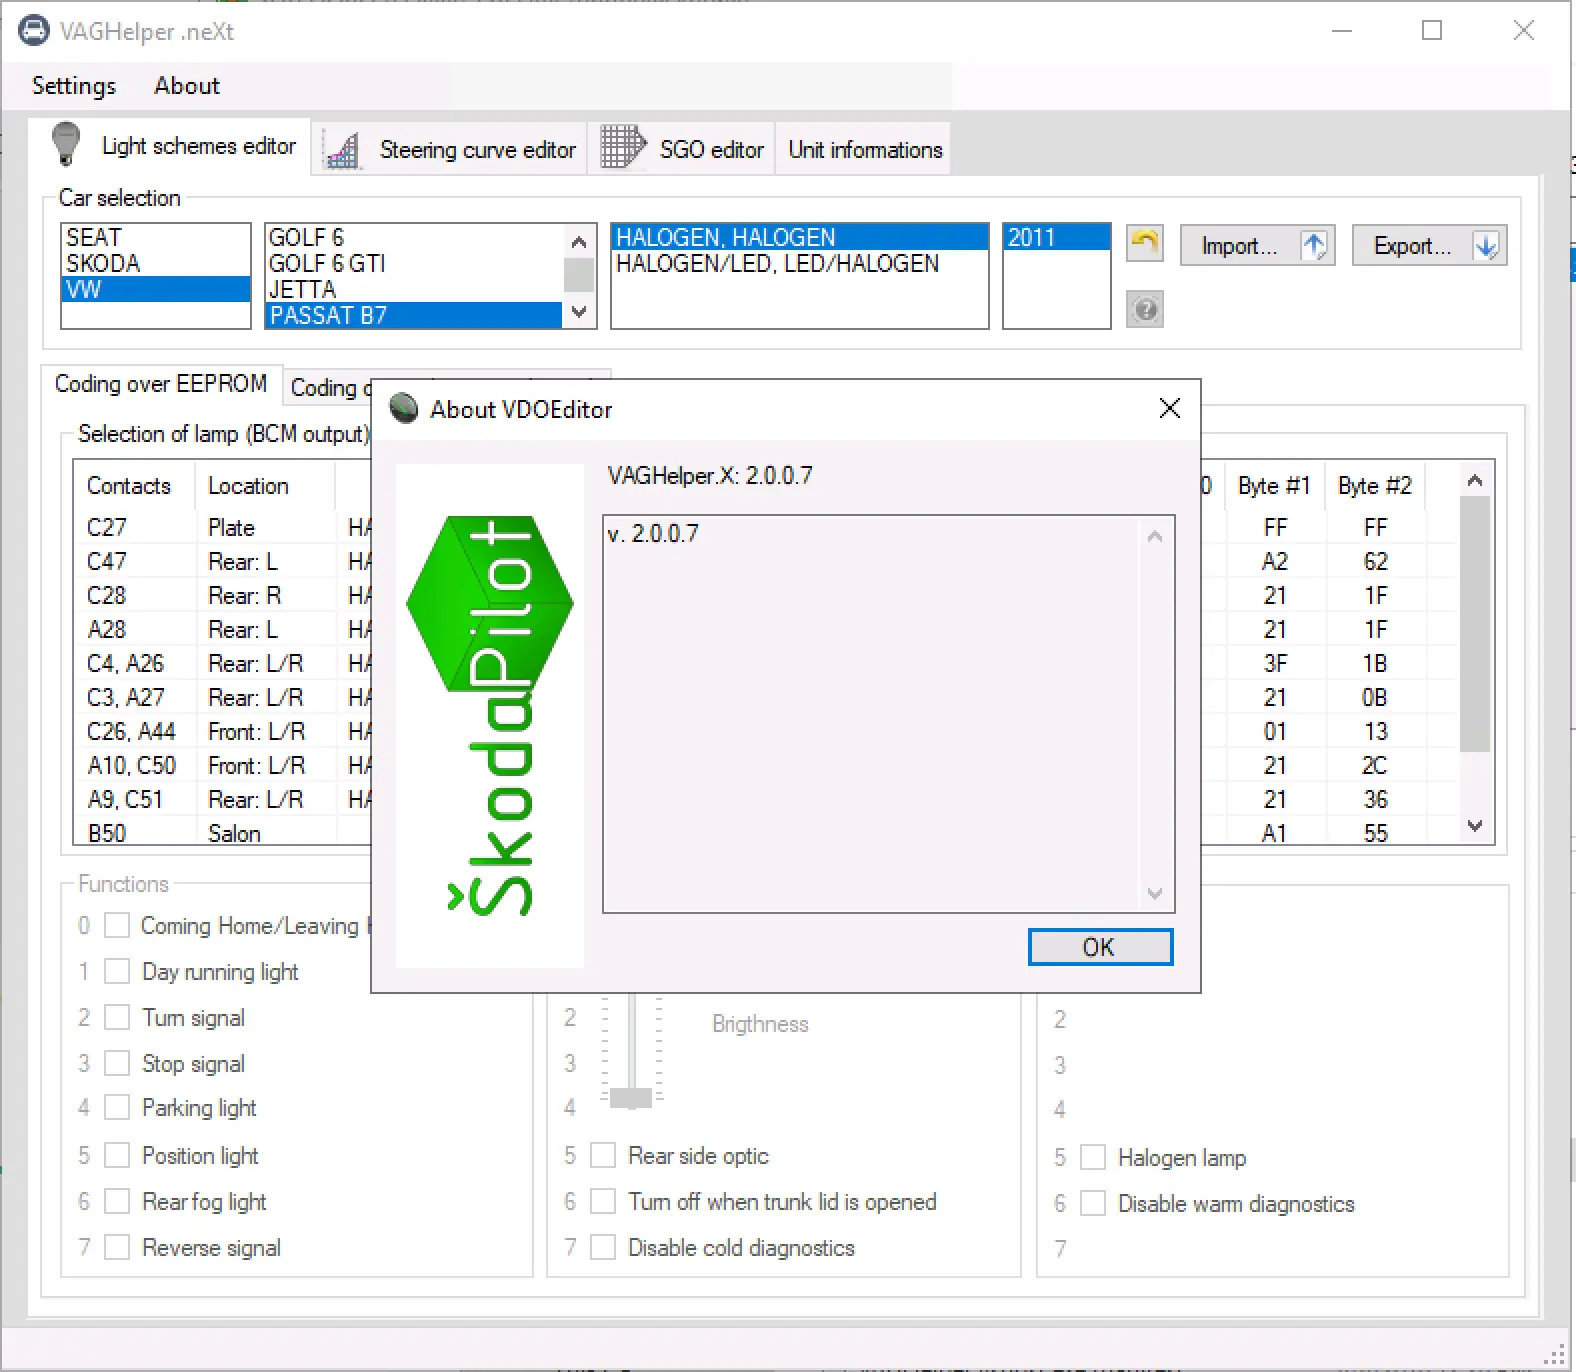Click lamp table scroll down arrow

tap(1475, 826)
